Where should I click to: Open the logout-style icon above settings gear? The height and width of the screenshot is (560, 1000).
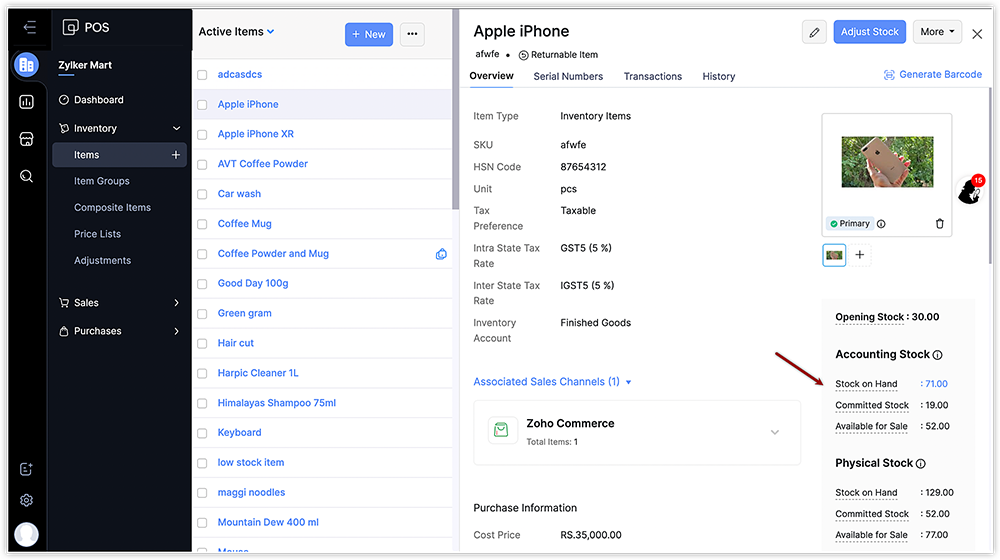[x=26, y=469]
